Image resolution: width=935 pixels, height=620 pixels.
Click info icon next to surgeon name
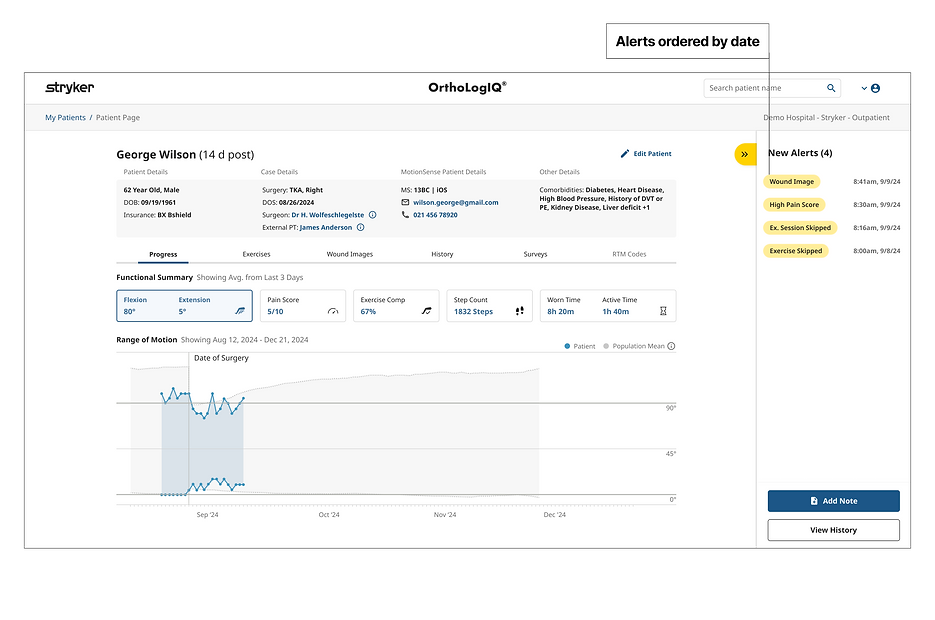(373, 215)
